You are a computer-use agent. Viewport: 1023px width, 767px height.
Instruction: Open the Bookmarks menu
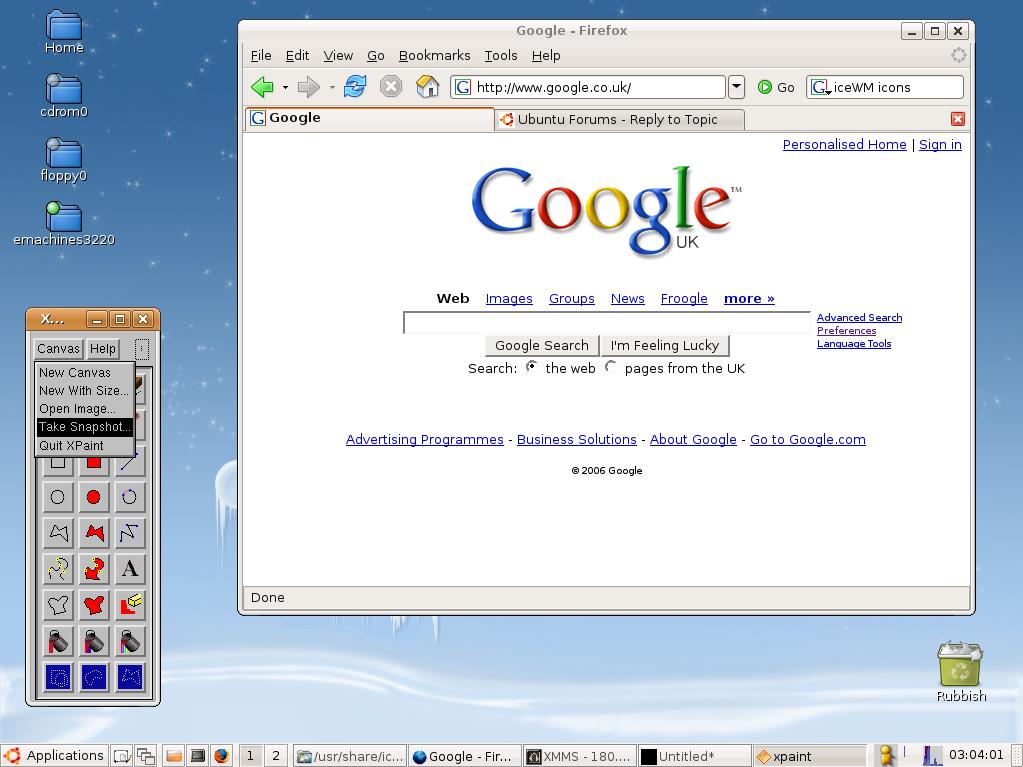click(435, 56)
